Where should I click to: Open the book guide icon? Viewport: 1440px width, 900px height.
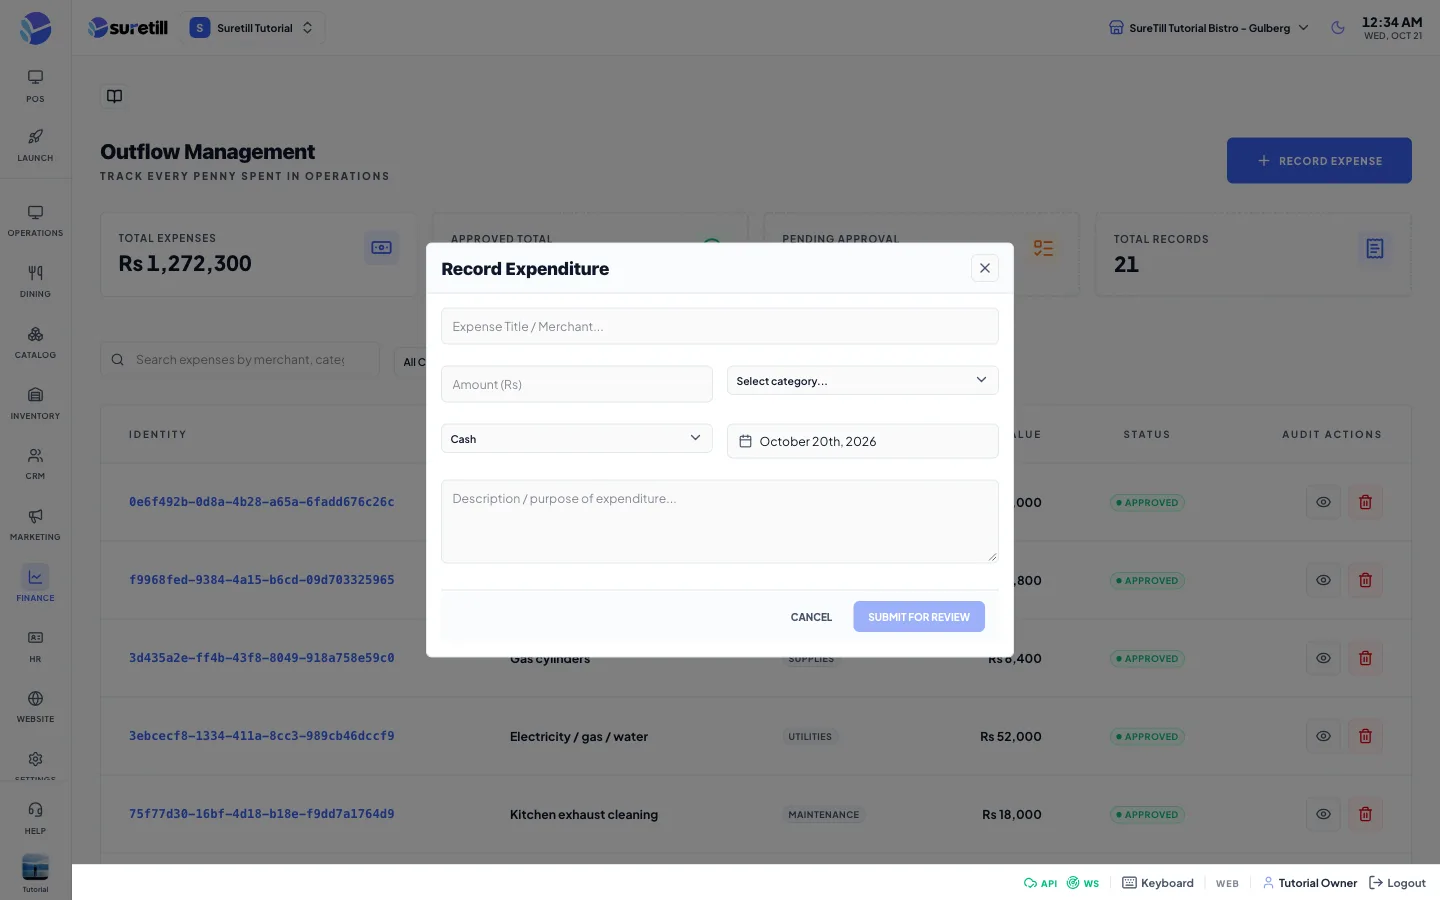pos(115,96)
